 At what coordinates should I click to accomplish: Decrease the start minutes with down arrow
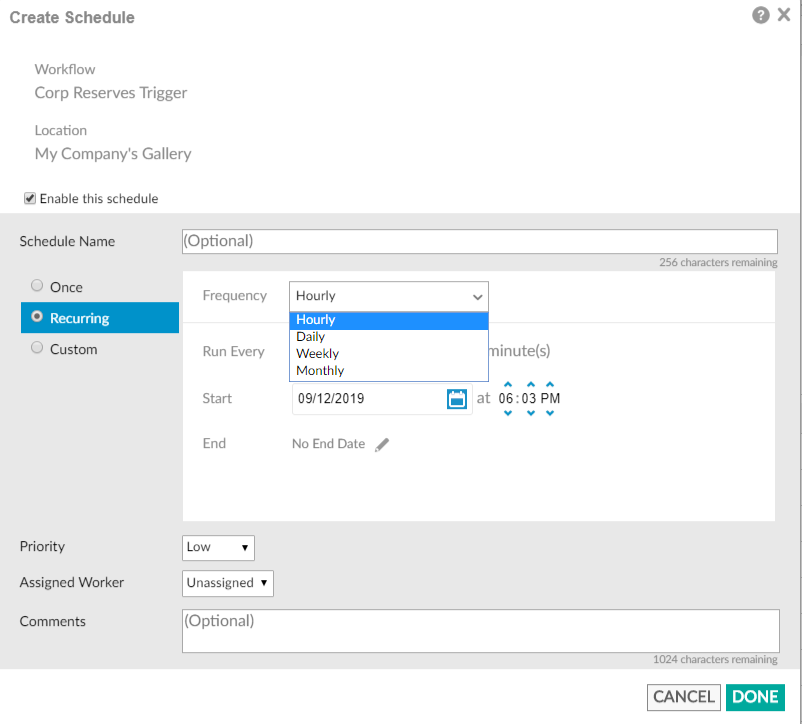click(531, 413)
